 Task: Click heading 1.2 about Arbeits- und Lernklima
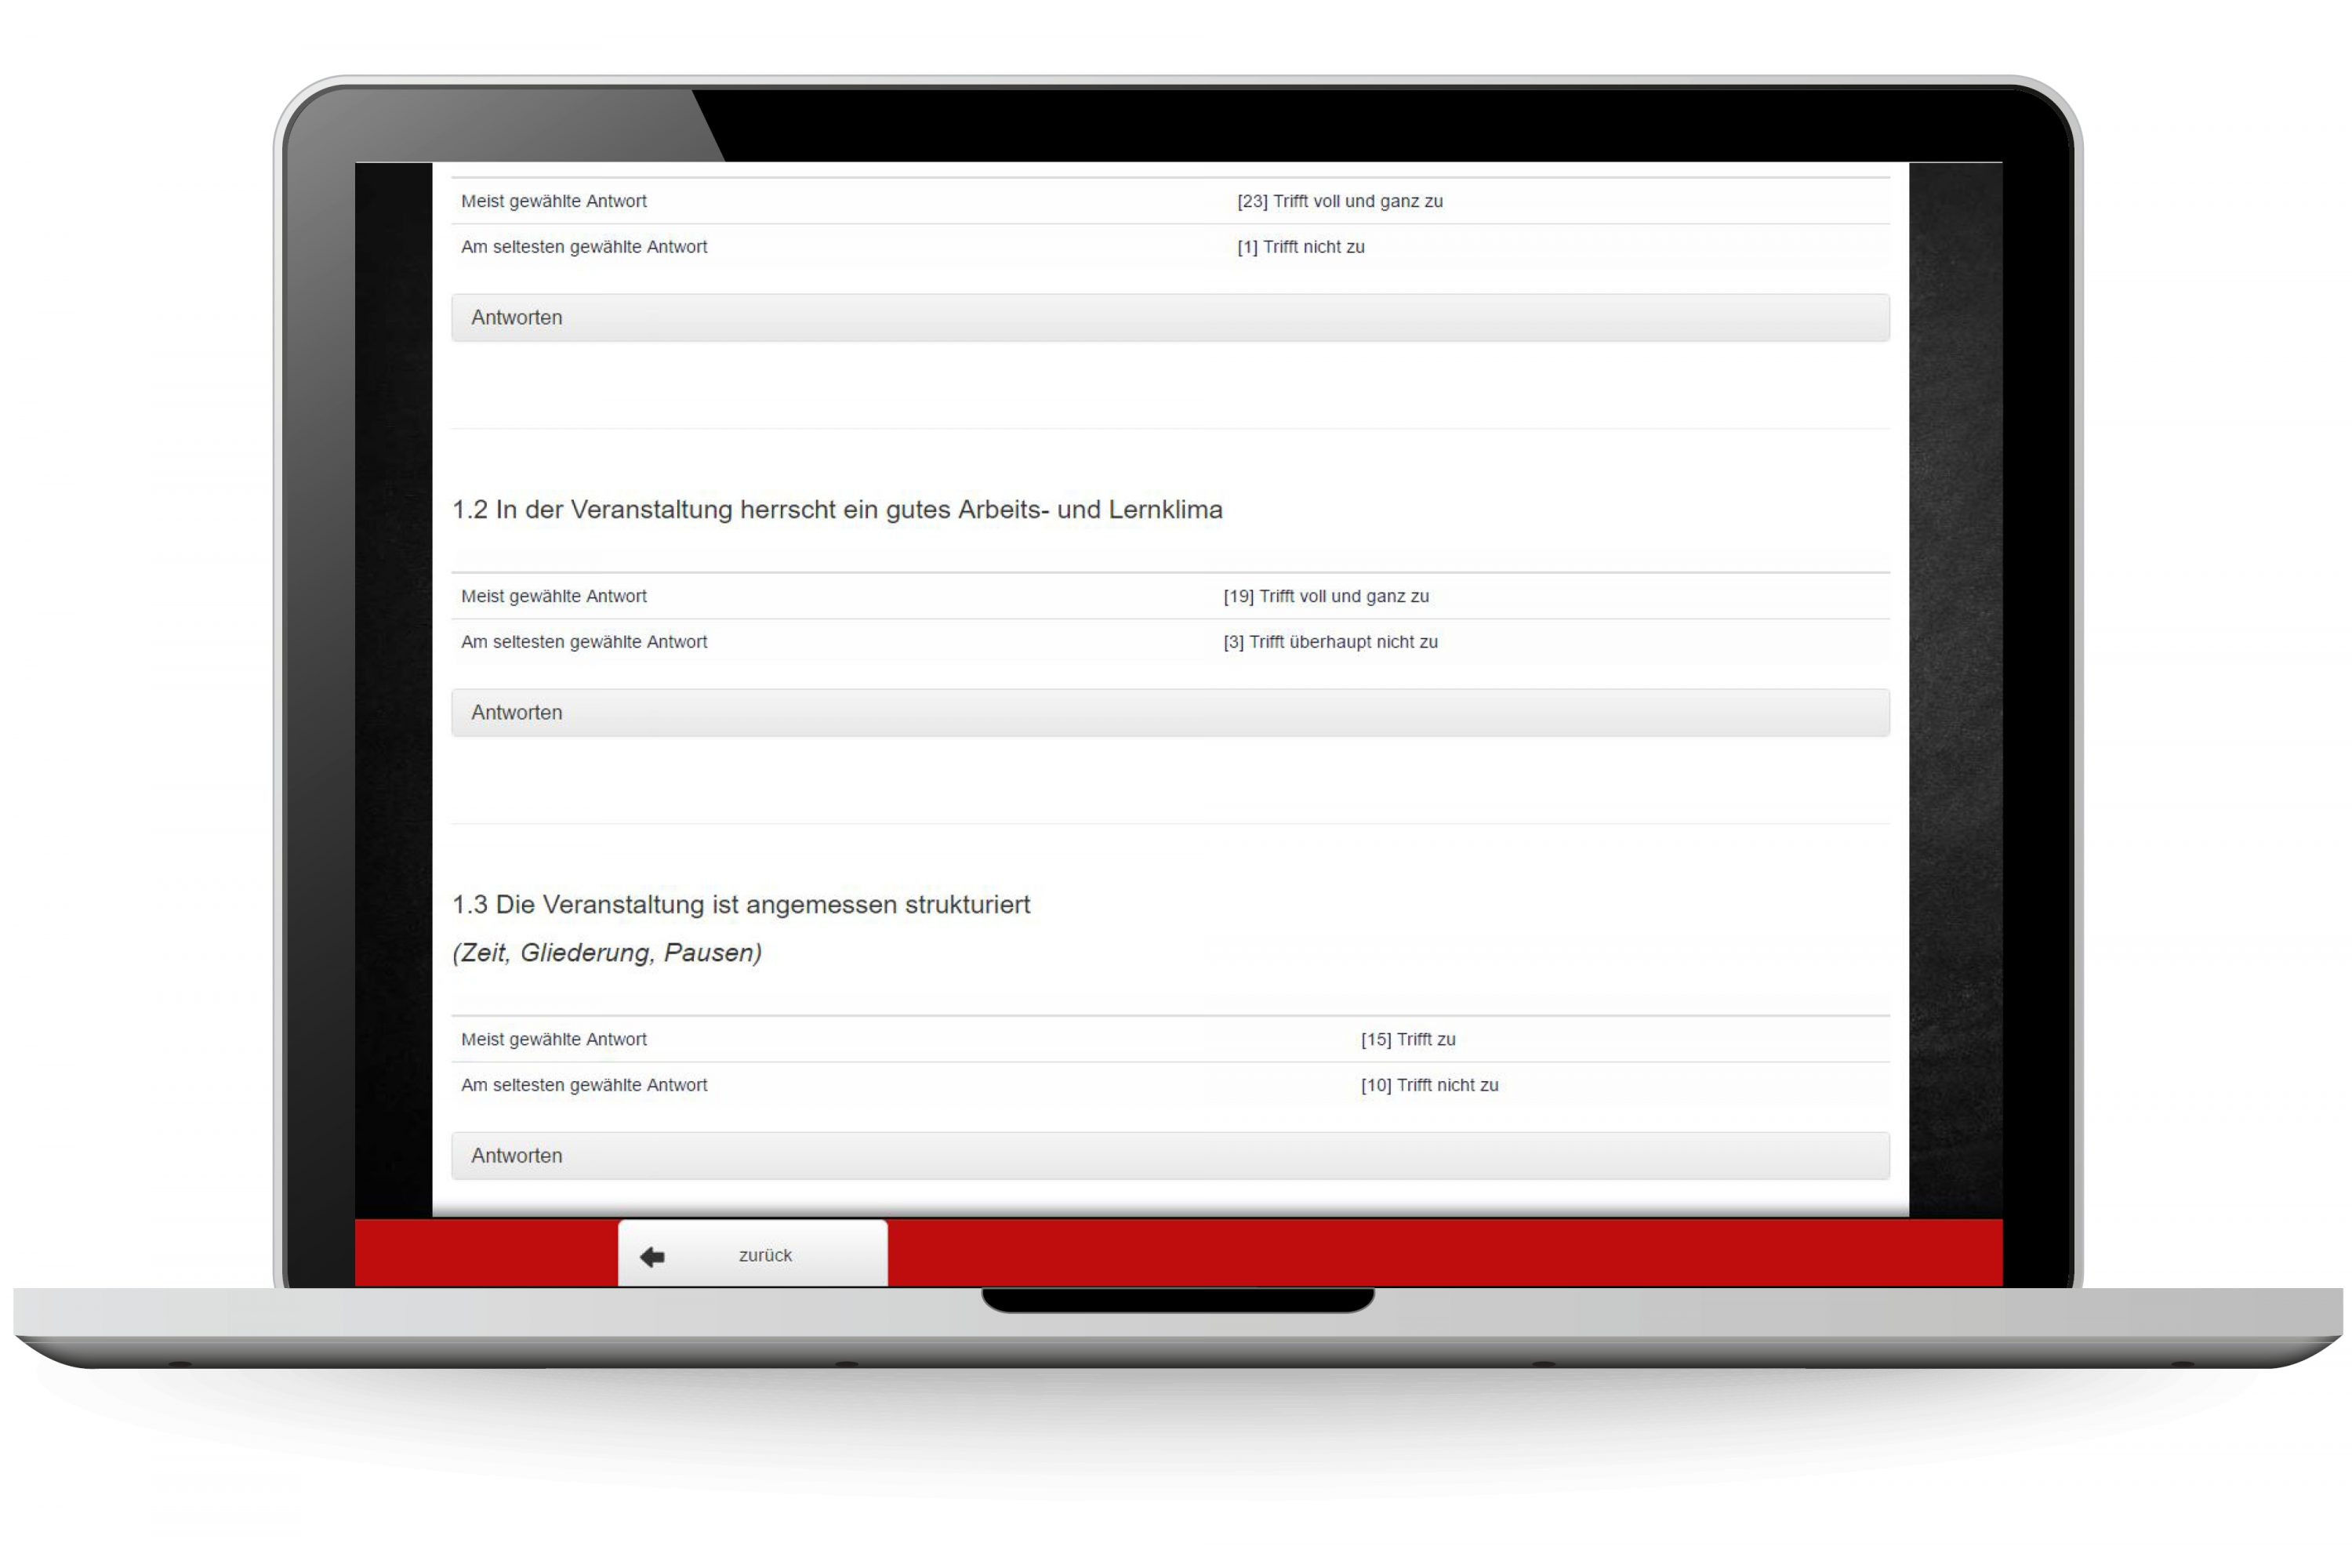point(837,510)
